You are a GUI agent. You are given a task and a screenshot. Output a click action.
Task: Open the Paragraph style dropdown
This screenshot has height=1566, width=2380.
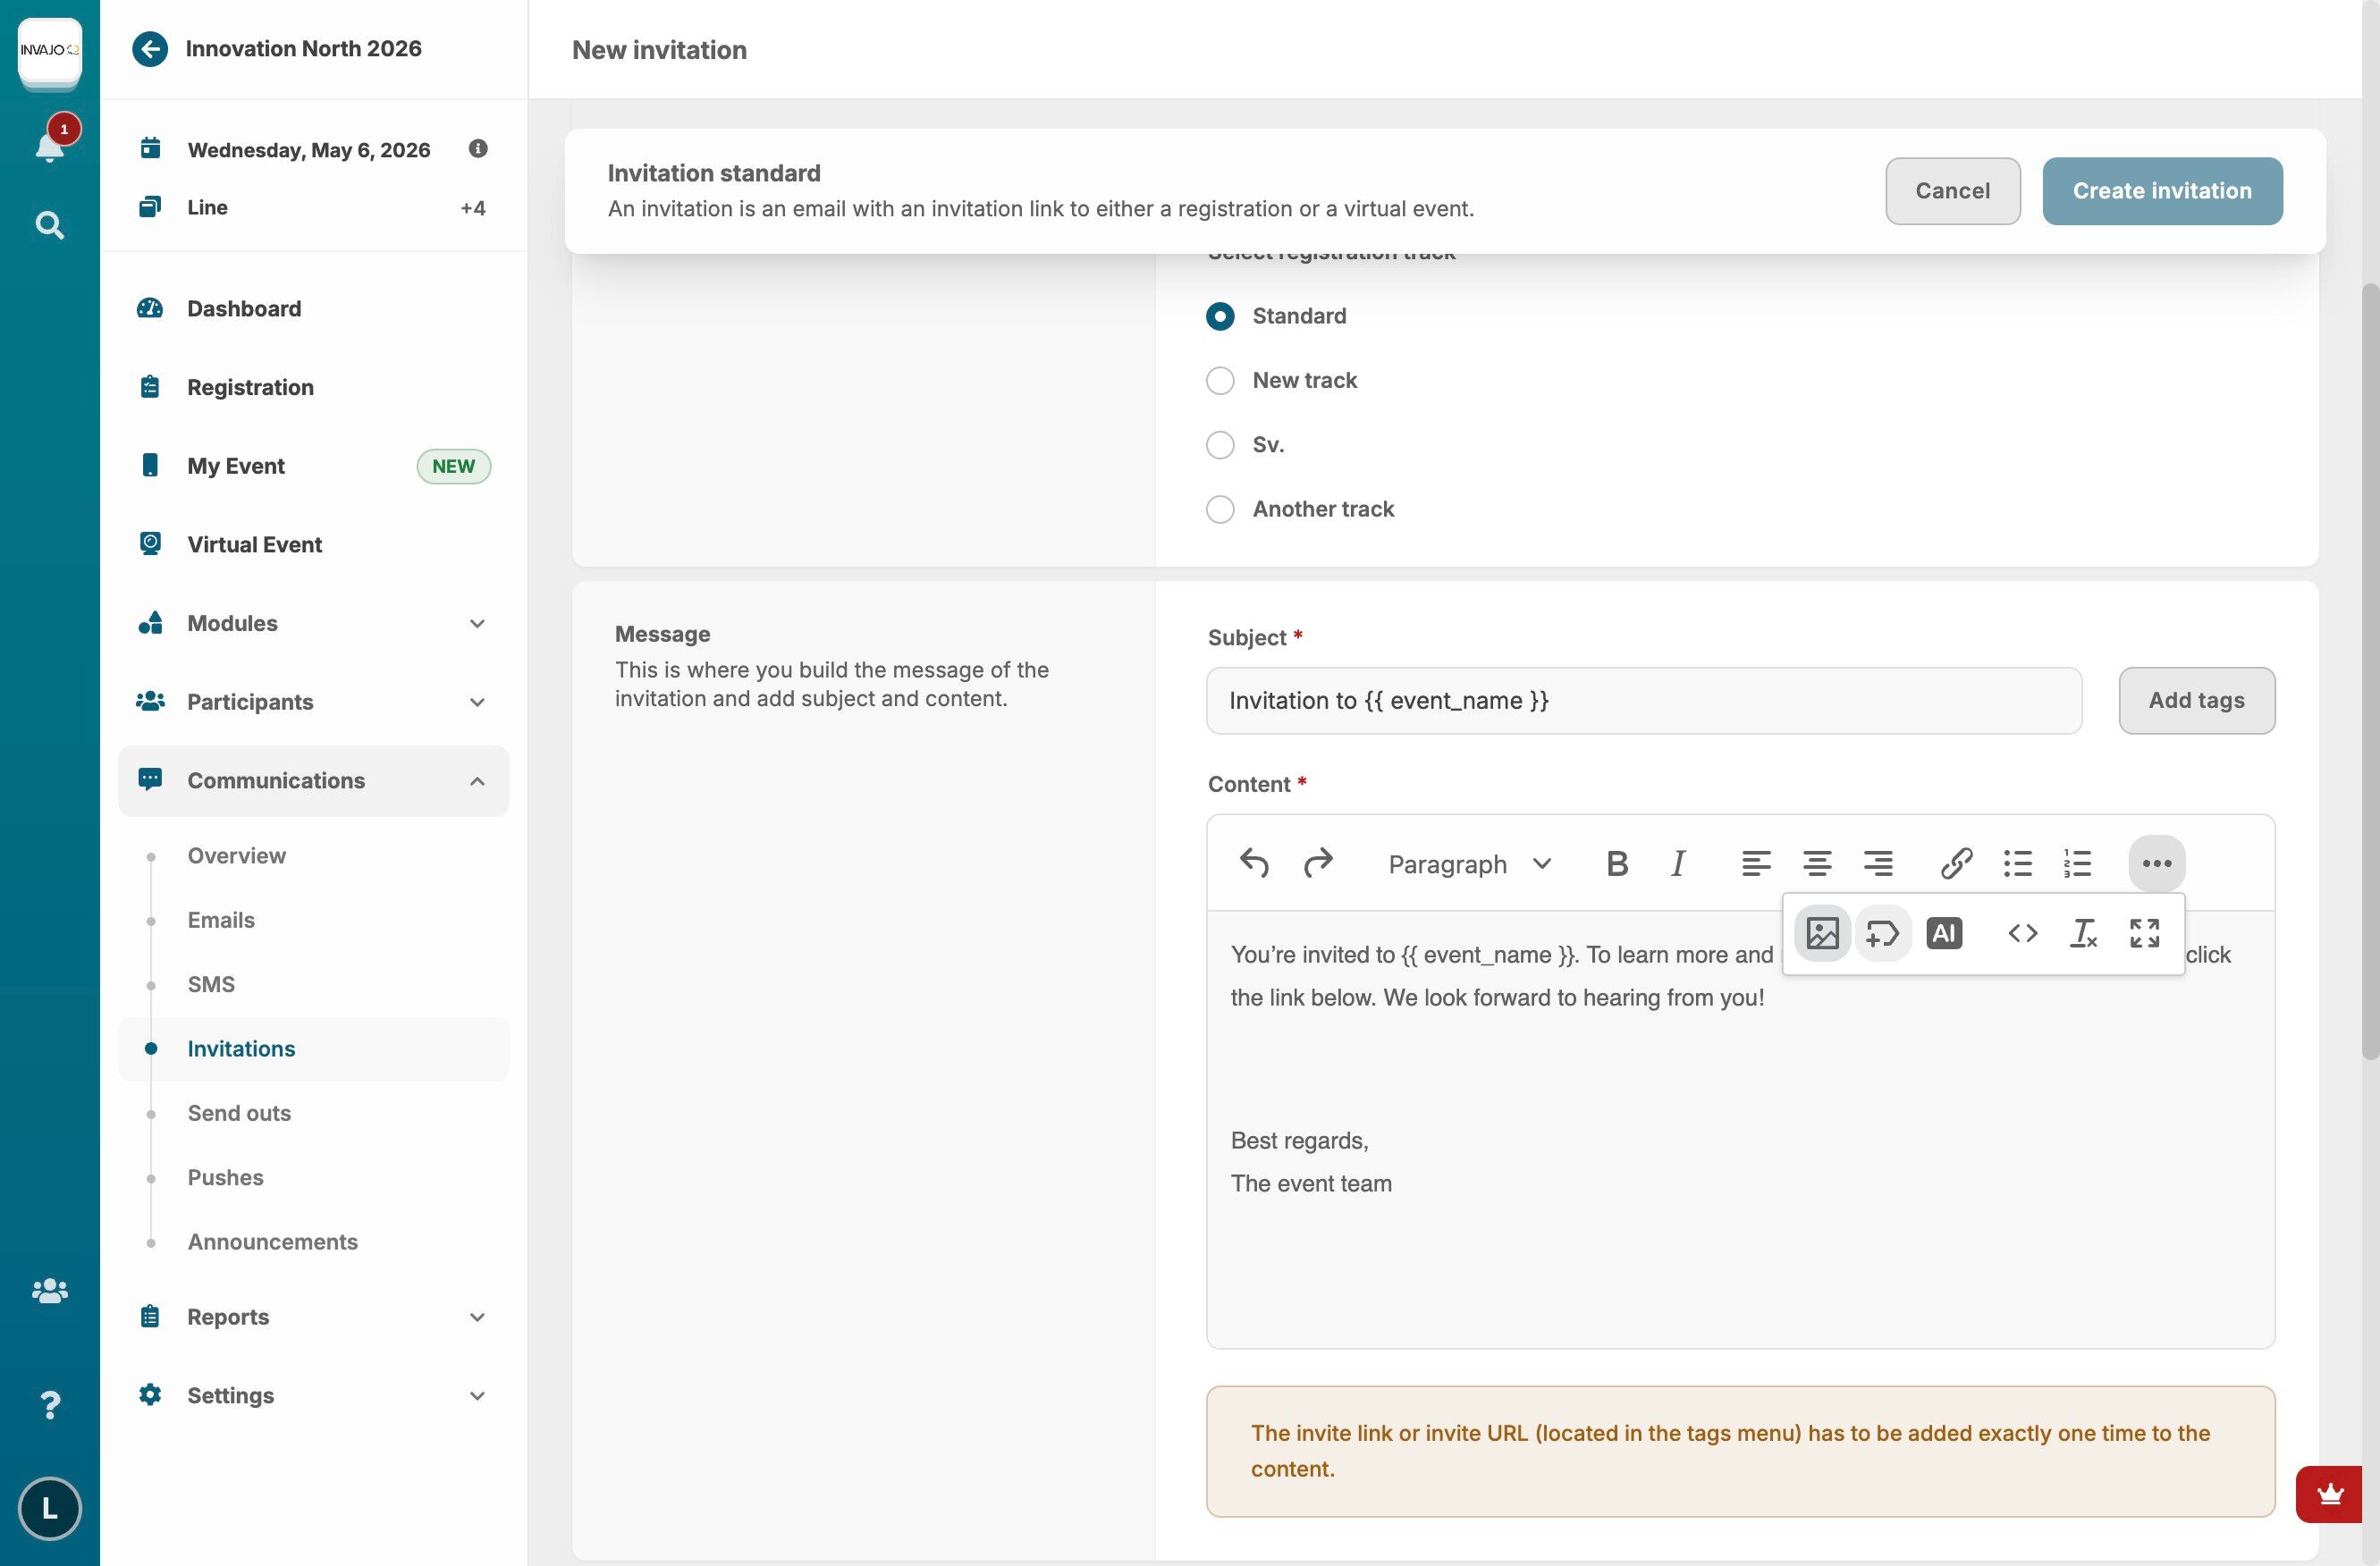coord(1468,864)
